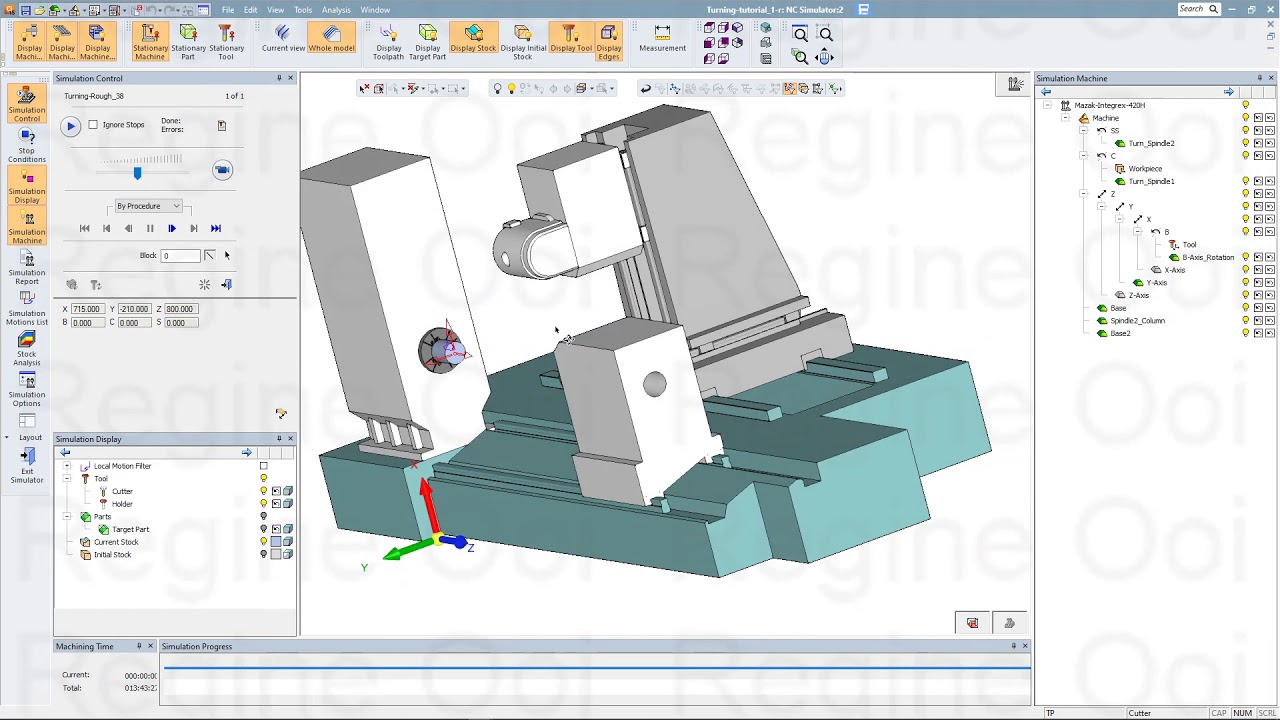Enable the Ignore Stops checkbox
The height and width of the screenshot is (720, 1280).
click(x=93, y=125)
